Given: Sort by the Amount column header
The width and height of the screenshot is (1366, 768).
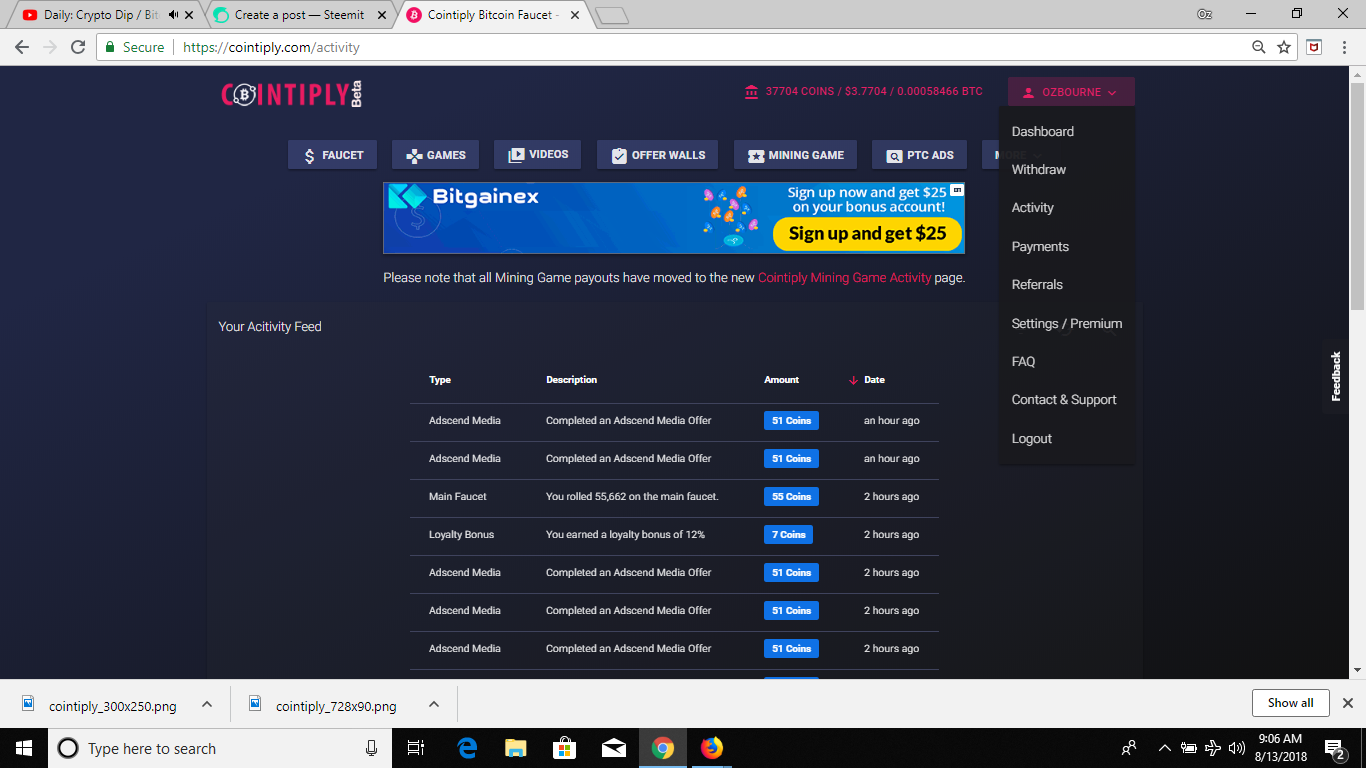Looking at the screenshot, I should tap(781, 380).
